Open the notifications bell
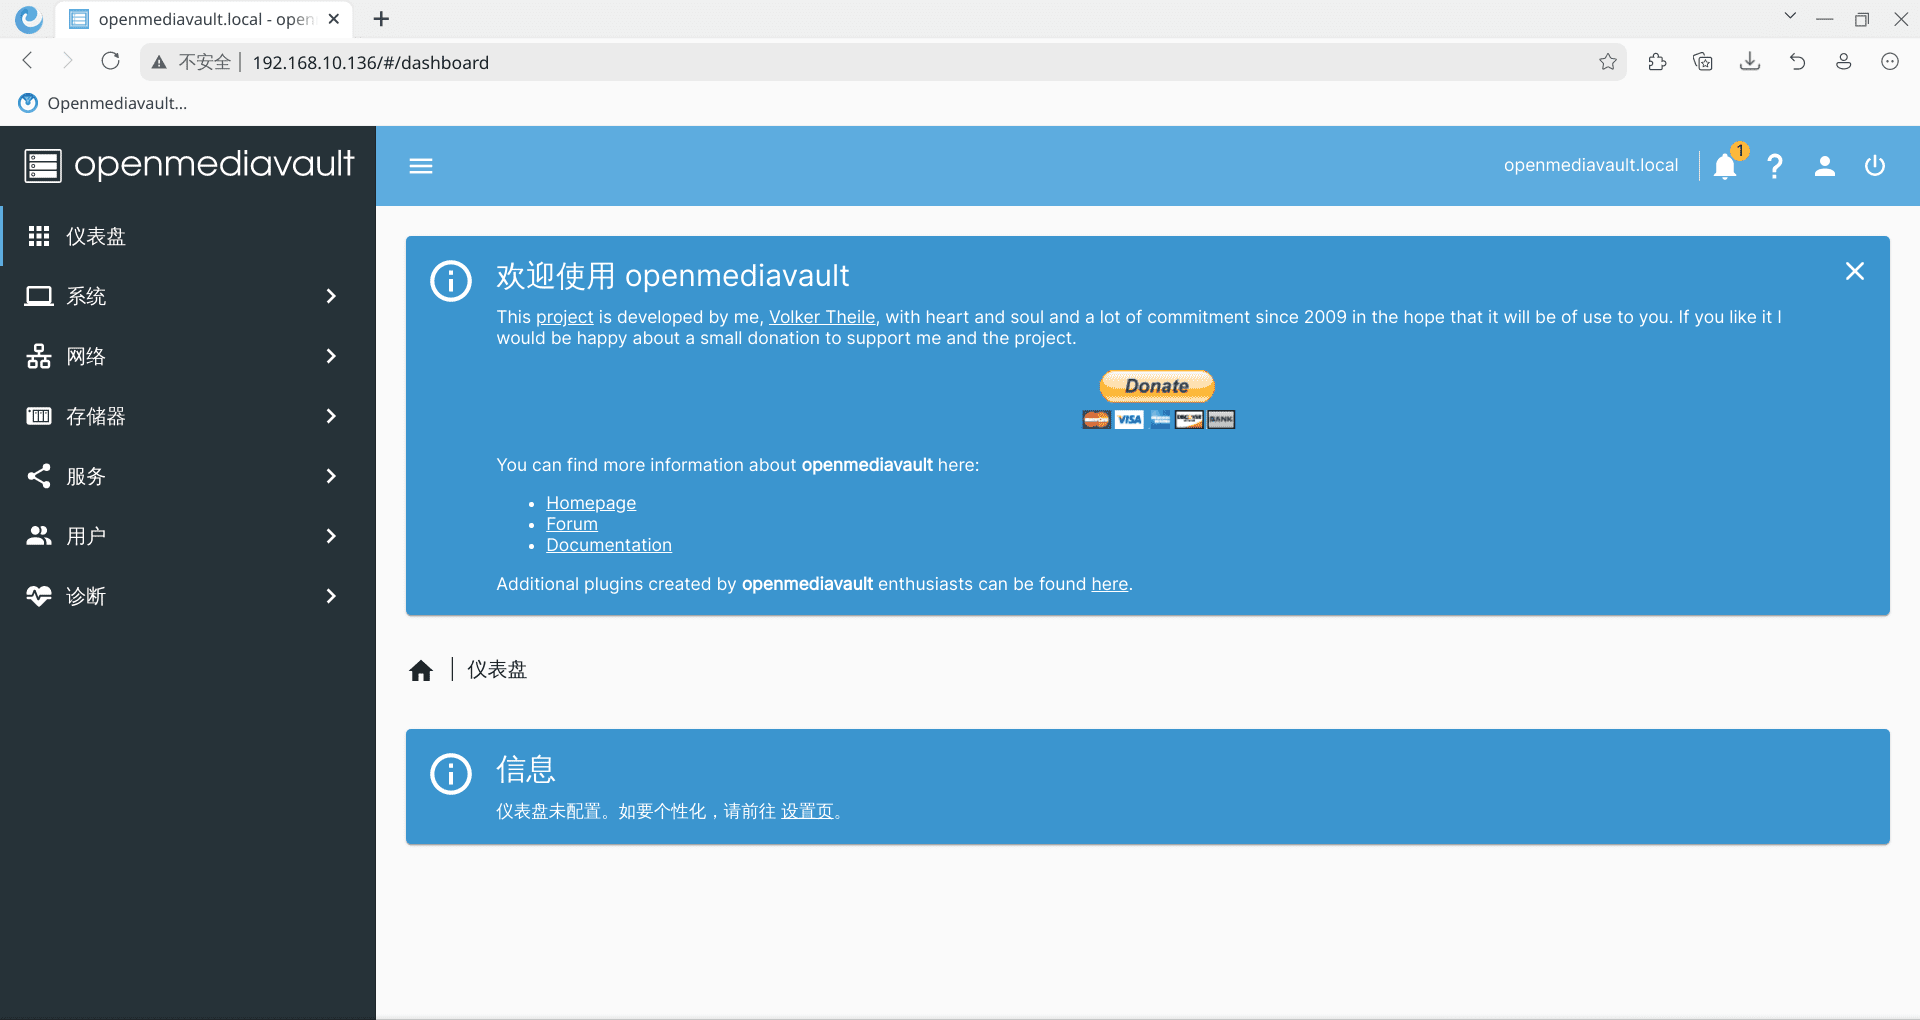The height and width of the screenshot is (1020, 1920). coord(1725,166)
